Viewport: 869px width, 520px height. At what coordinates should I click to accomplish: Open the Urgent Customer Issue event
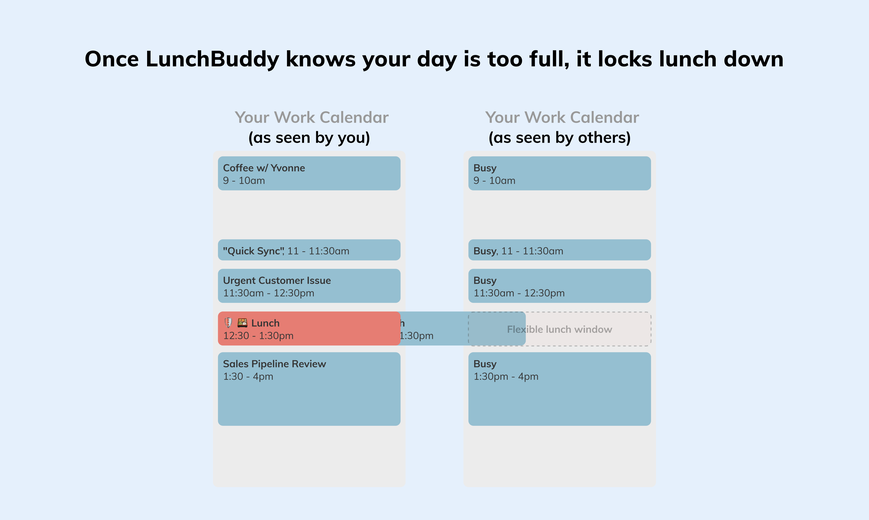[x=309, y=286]
